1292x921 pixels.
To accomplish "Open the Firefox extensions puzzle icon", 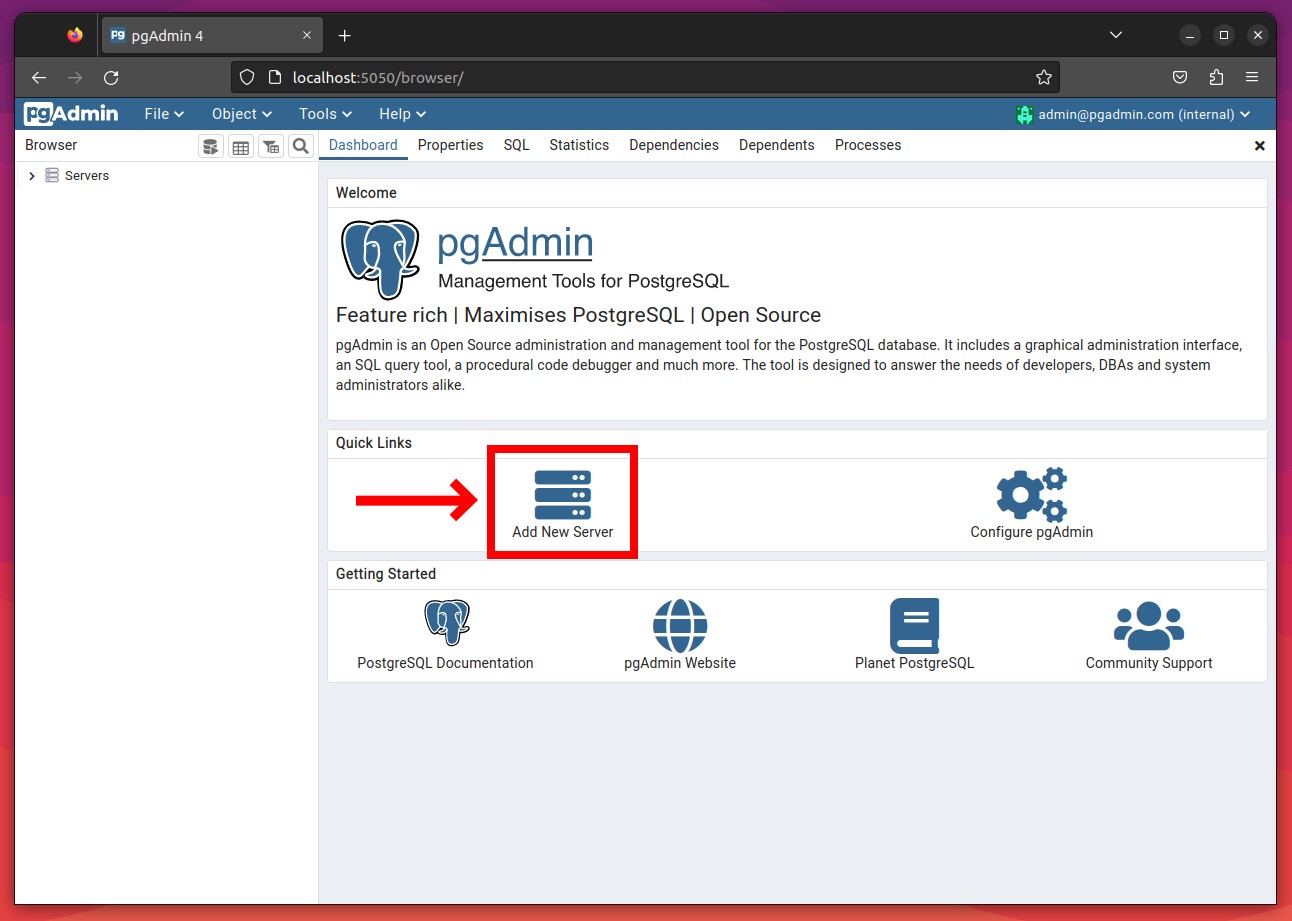I will tap(1216, 77).
